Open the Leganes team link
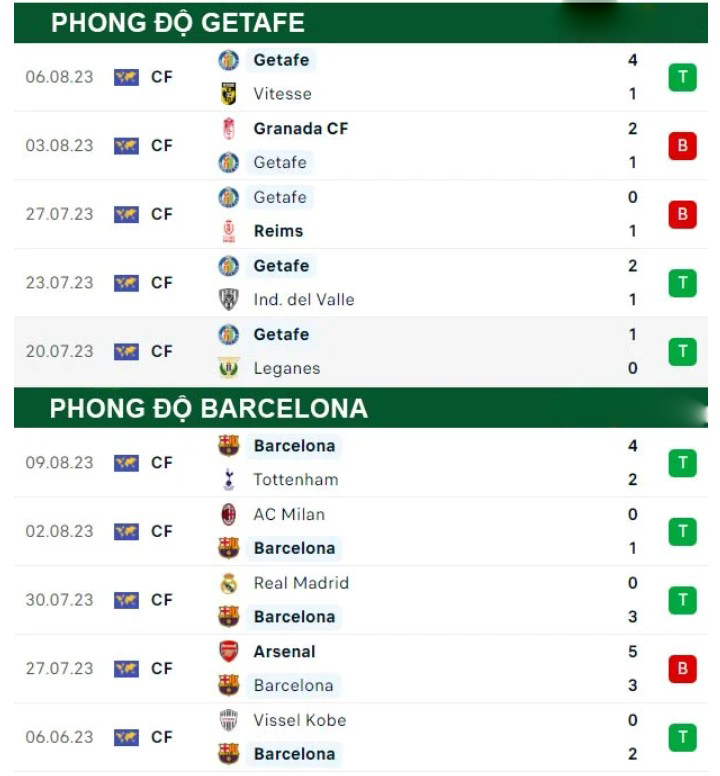The width and height of the screenshot is (720, 776). click(286, 368)
